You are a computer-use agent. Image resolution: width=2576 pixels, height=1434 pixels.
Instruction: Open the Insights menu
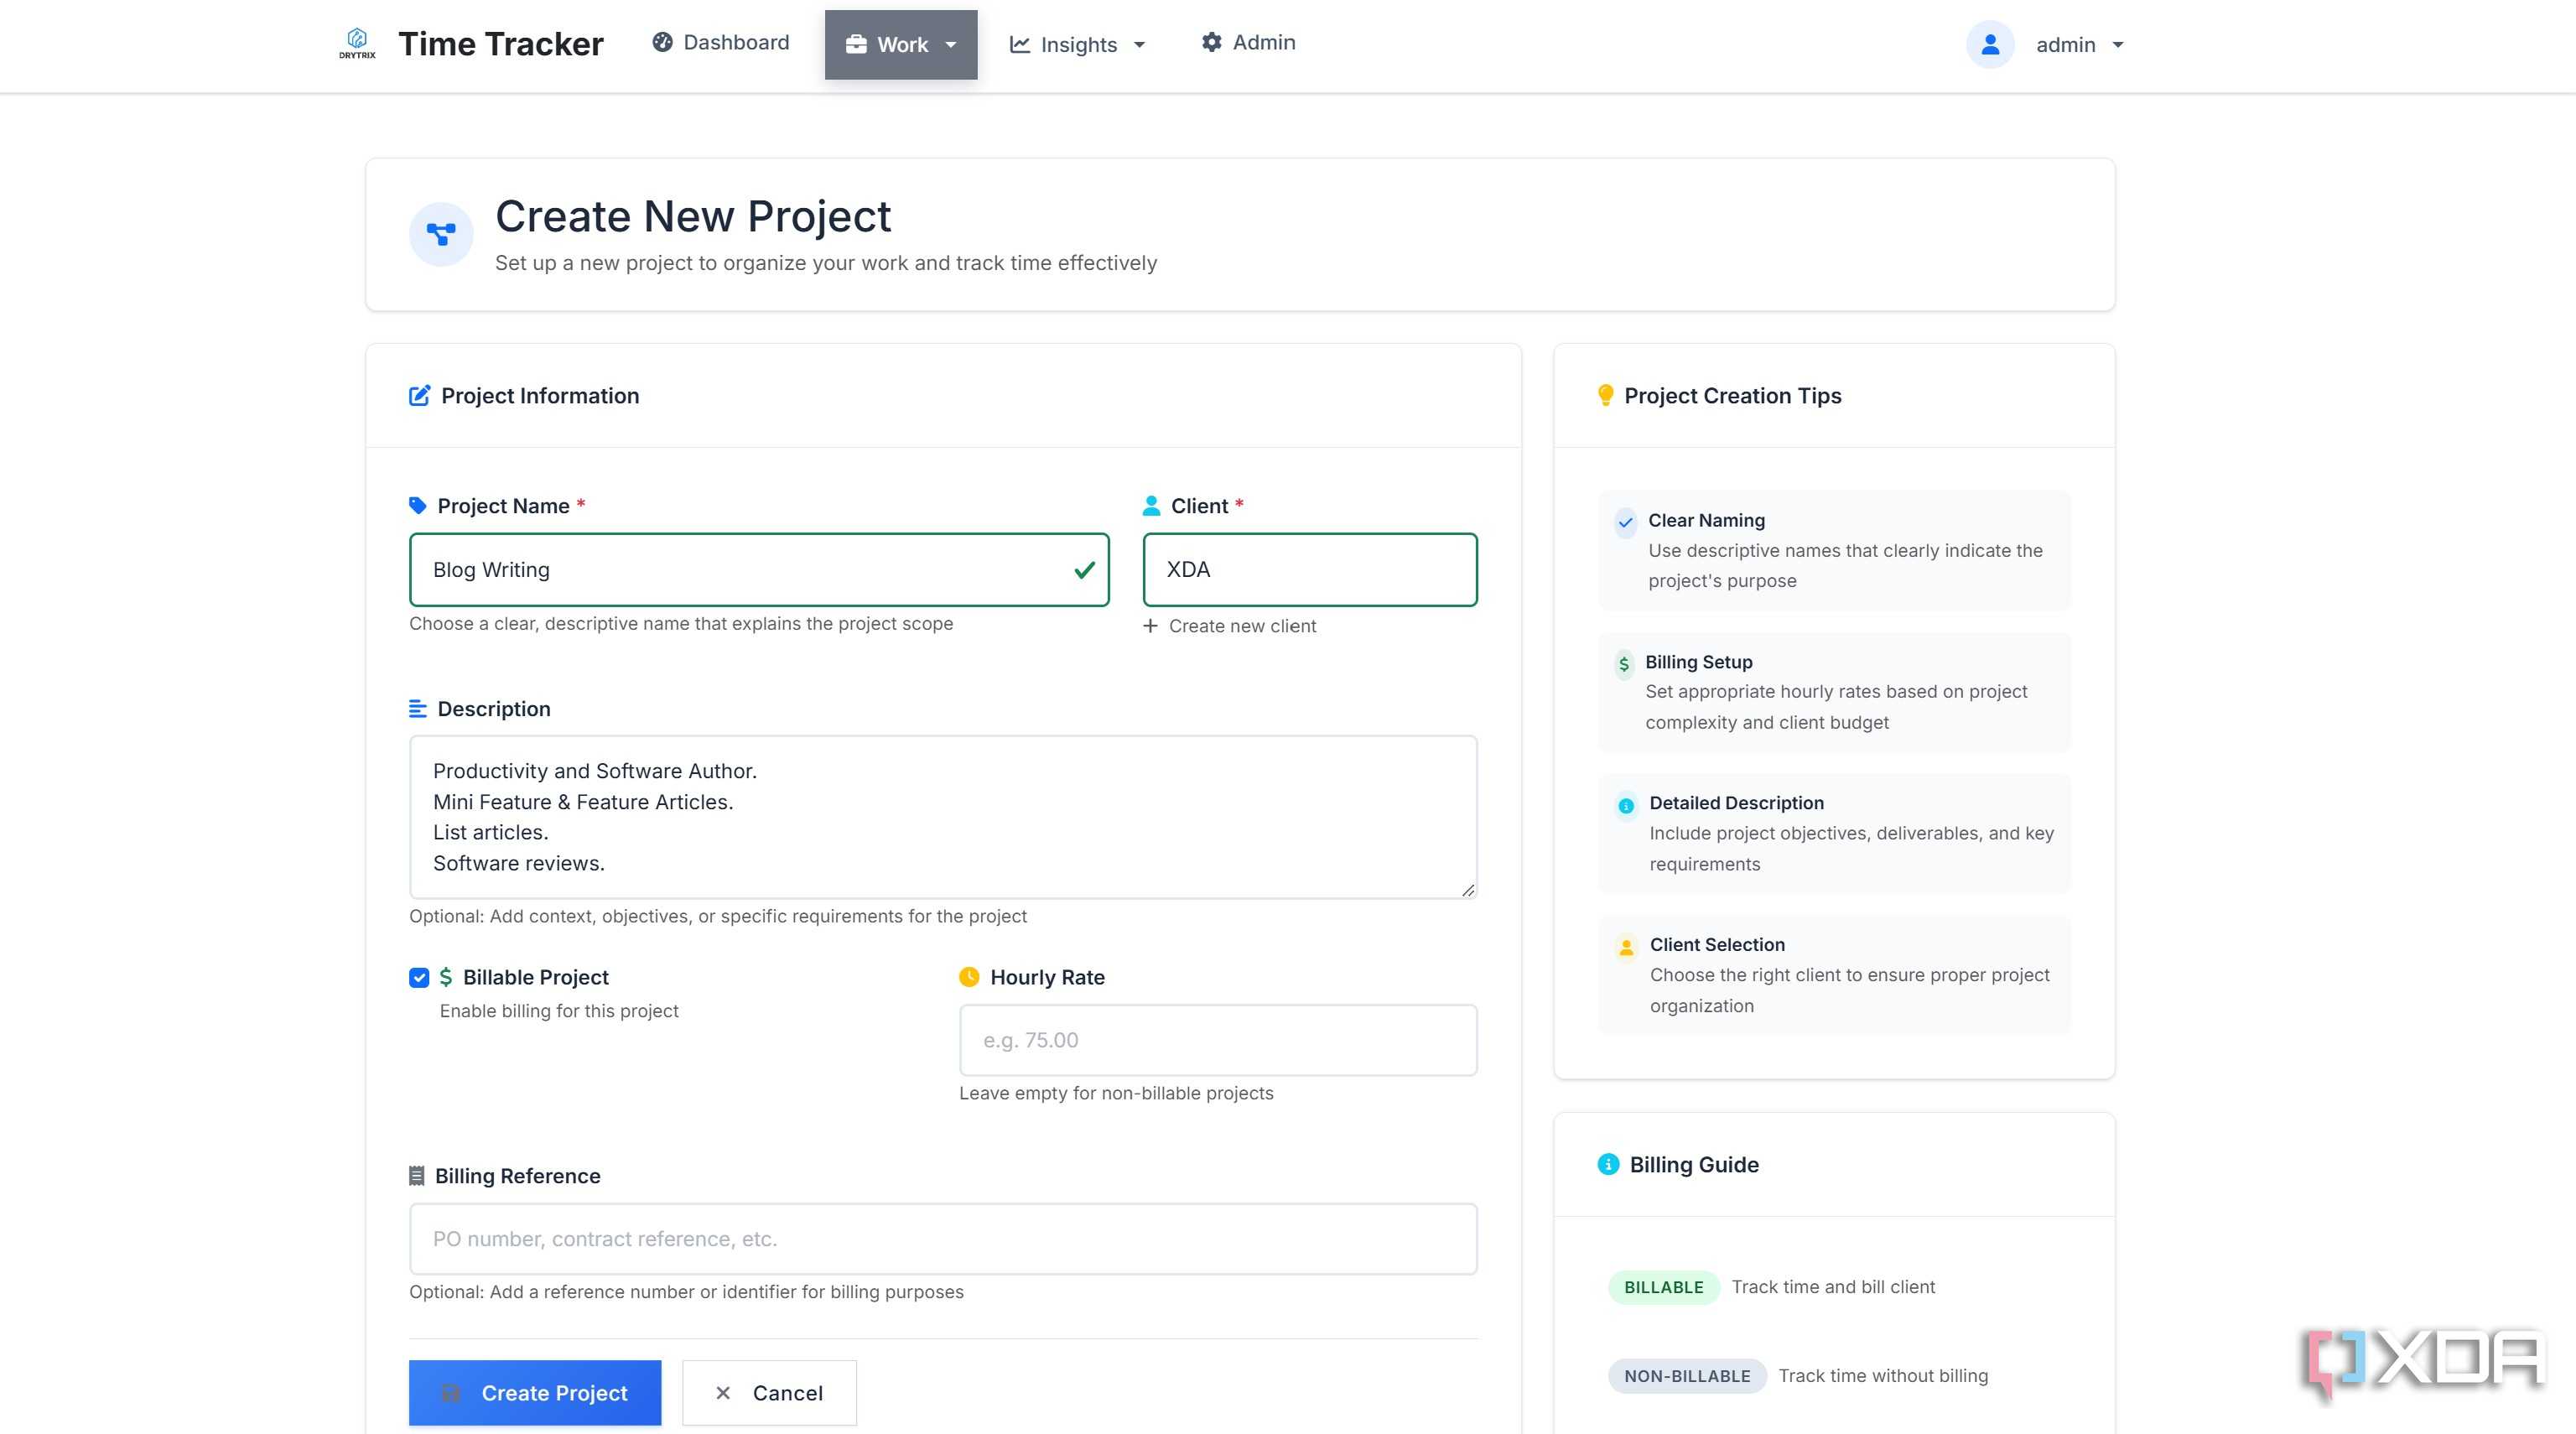tap(1077, 44)
